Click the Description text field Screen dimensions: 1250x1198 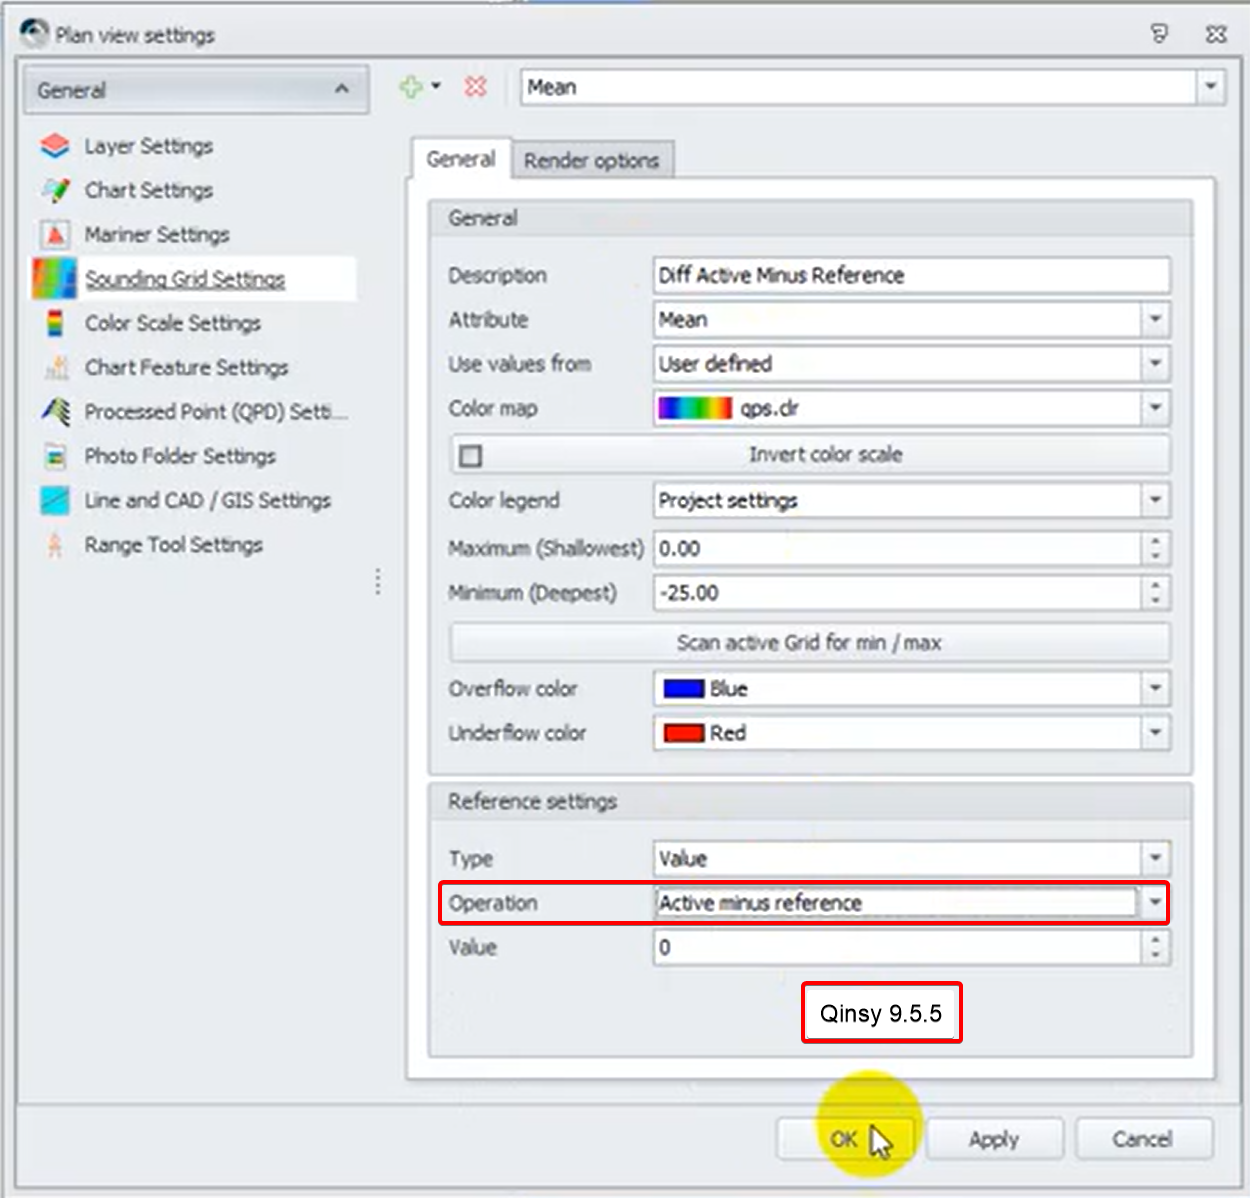click(x=911, y=275)
